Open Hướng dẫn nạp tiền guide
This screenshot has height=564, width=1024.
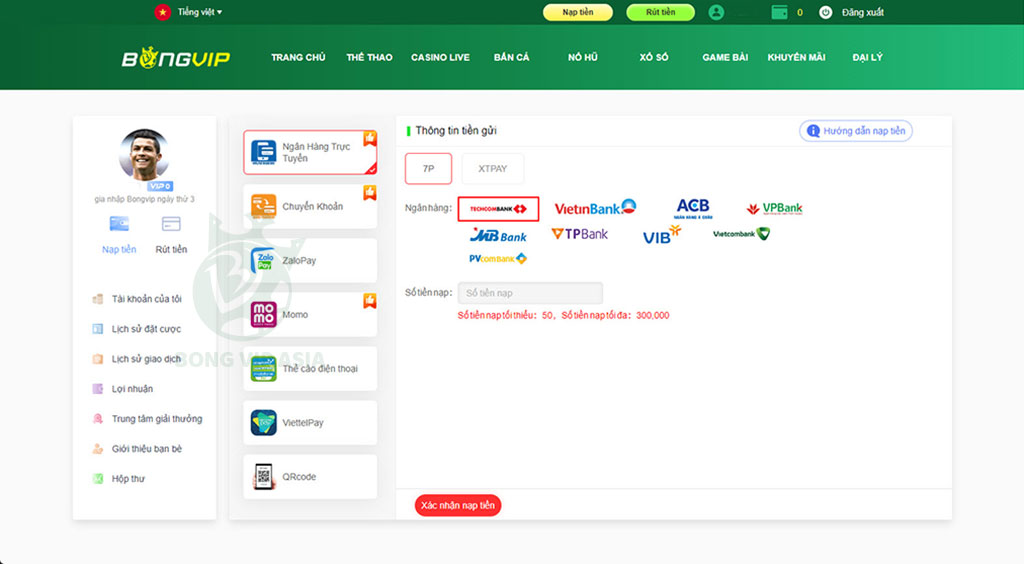(x=856, y=131)
